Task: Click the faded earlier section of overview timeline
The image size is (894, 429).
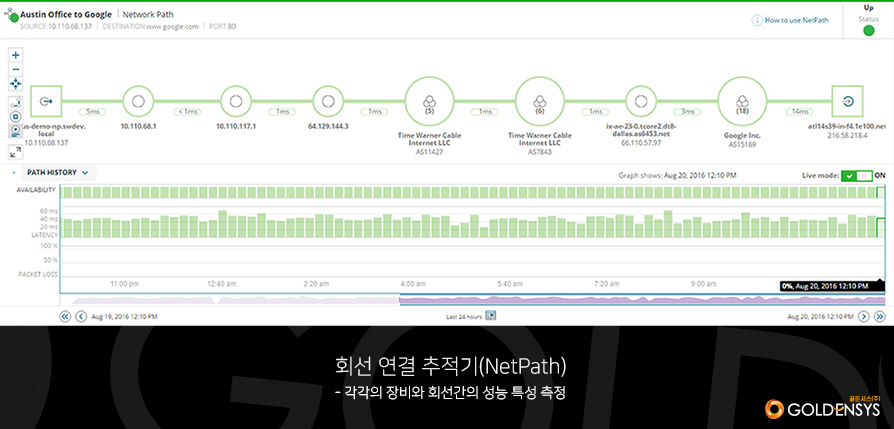Action: click(230, 300)
